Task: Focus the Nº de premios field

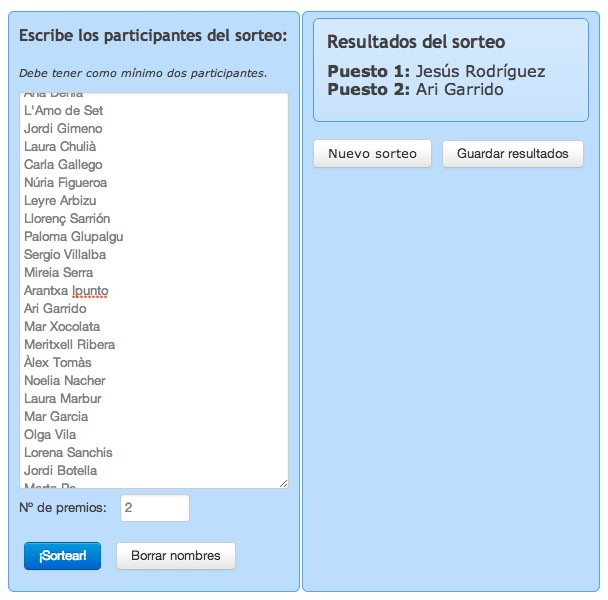Action: coord(155,508)
